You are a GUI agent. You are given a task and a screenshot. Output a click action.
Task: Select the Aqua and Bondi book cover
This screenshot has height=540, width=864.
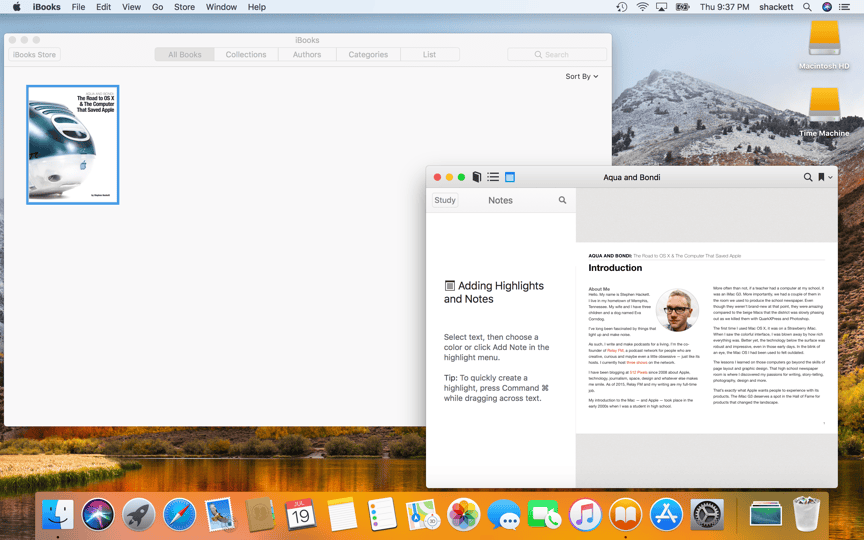pyautogui.click(x=73, y=145)
